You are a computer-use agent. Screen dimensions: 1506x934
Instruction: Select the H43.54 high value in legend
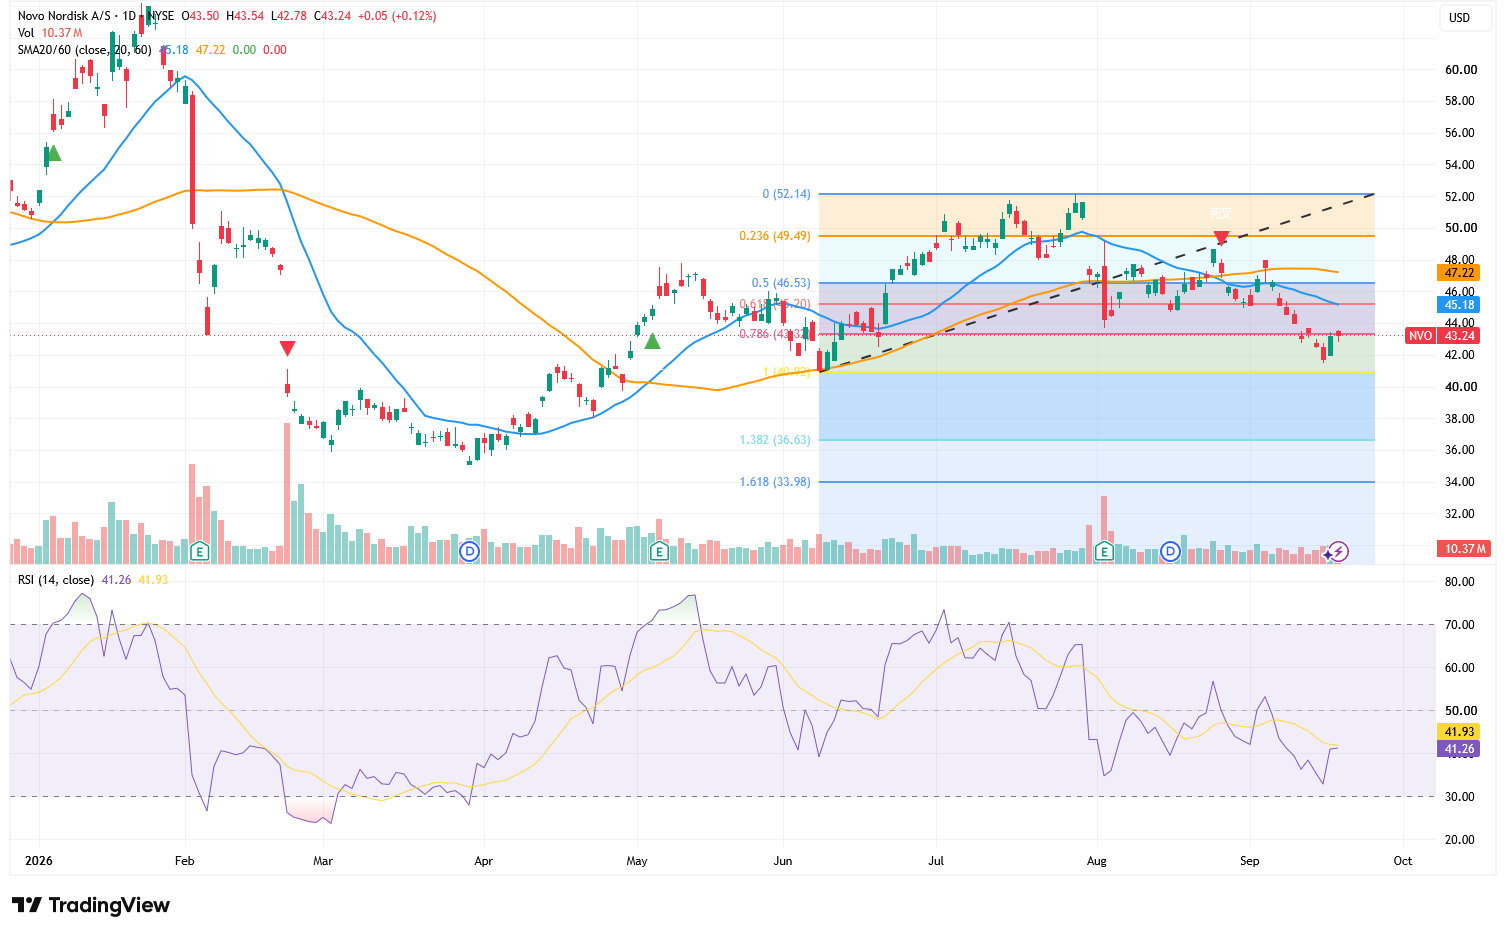[246, 16]
